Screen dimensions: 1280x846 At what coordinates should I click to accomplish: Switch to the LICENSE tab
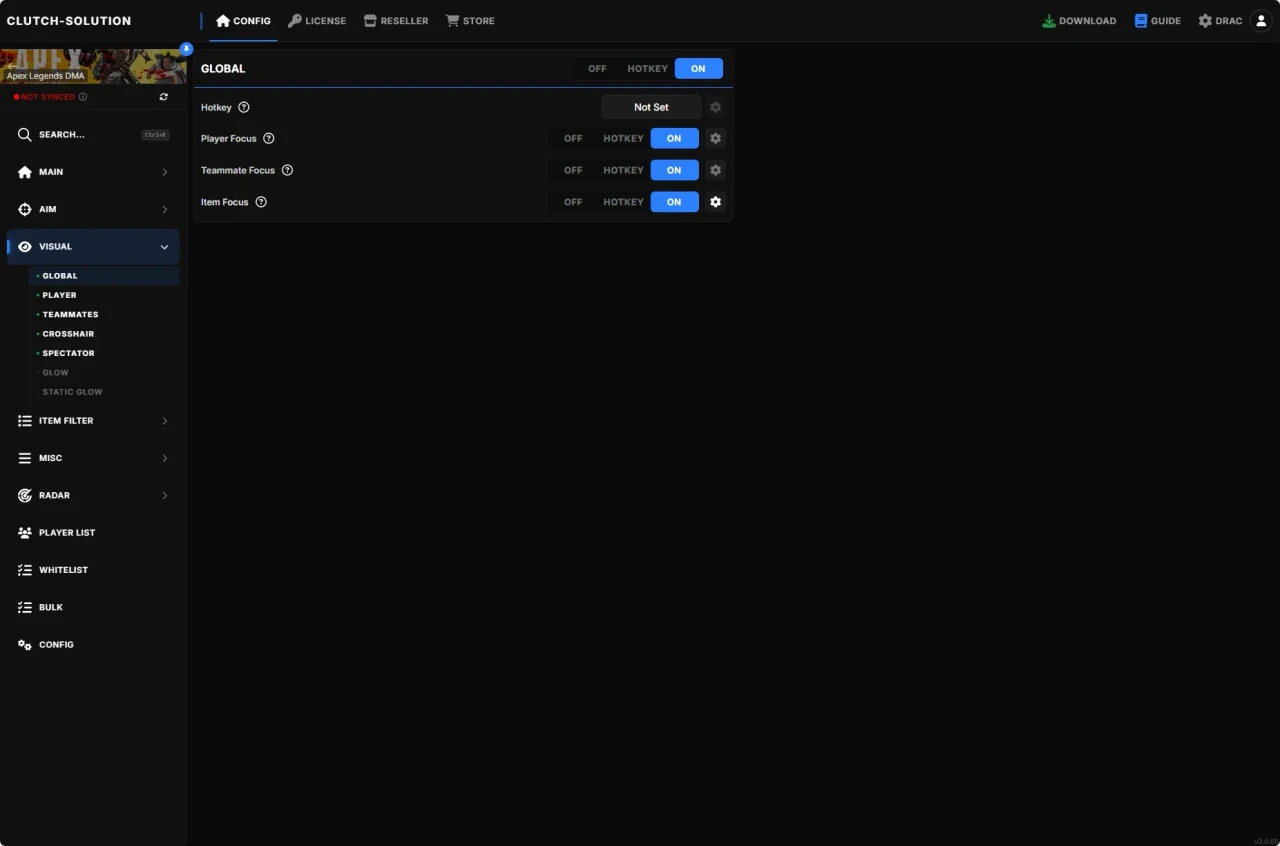pyautogui.click(x=317, y=20)
